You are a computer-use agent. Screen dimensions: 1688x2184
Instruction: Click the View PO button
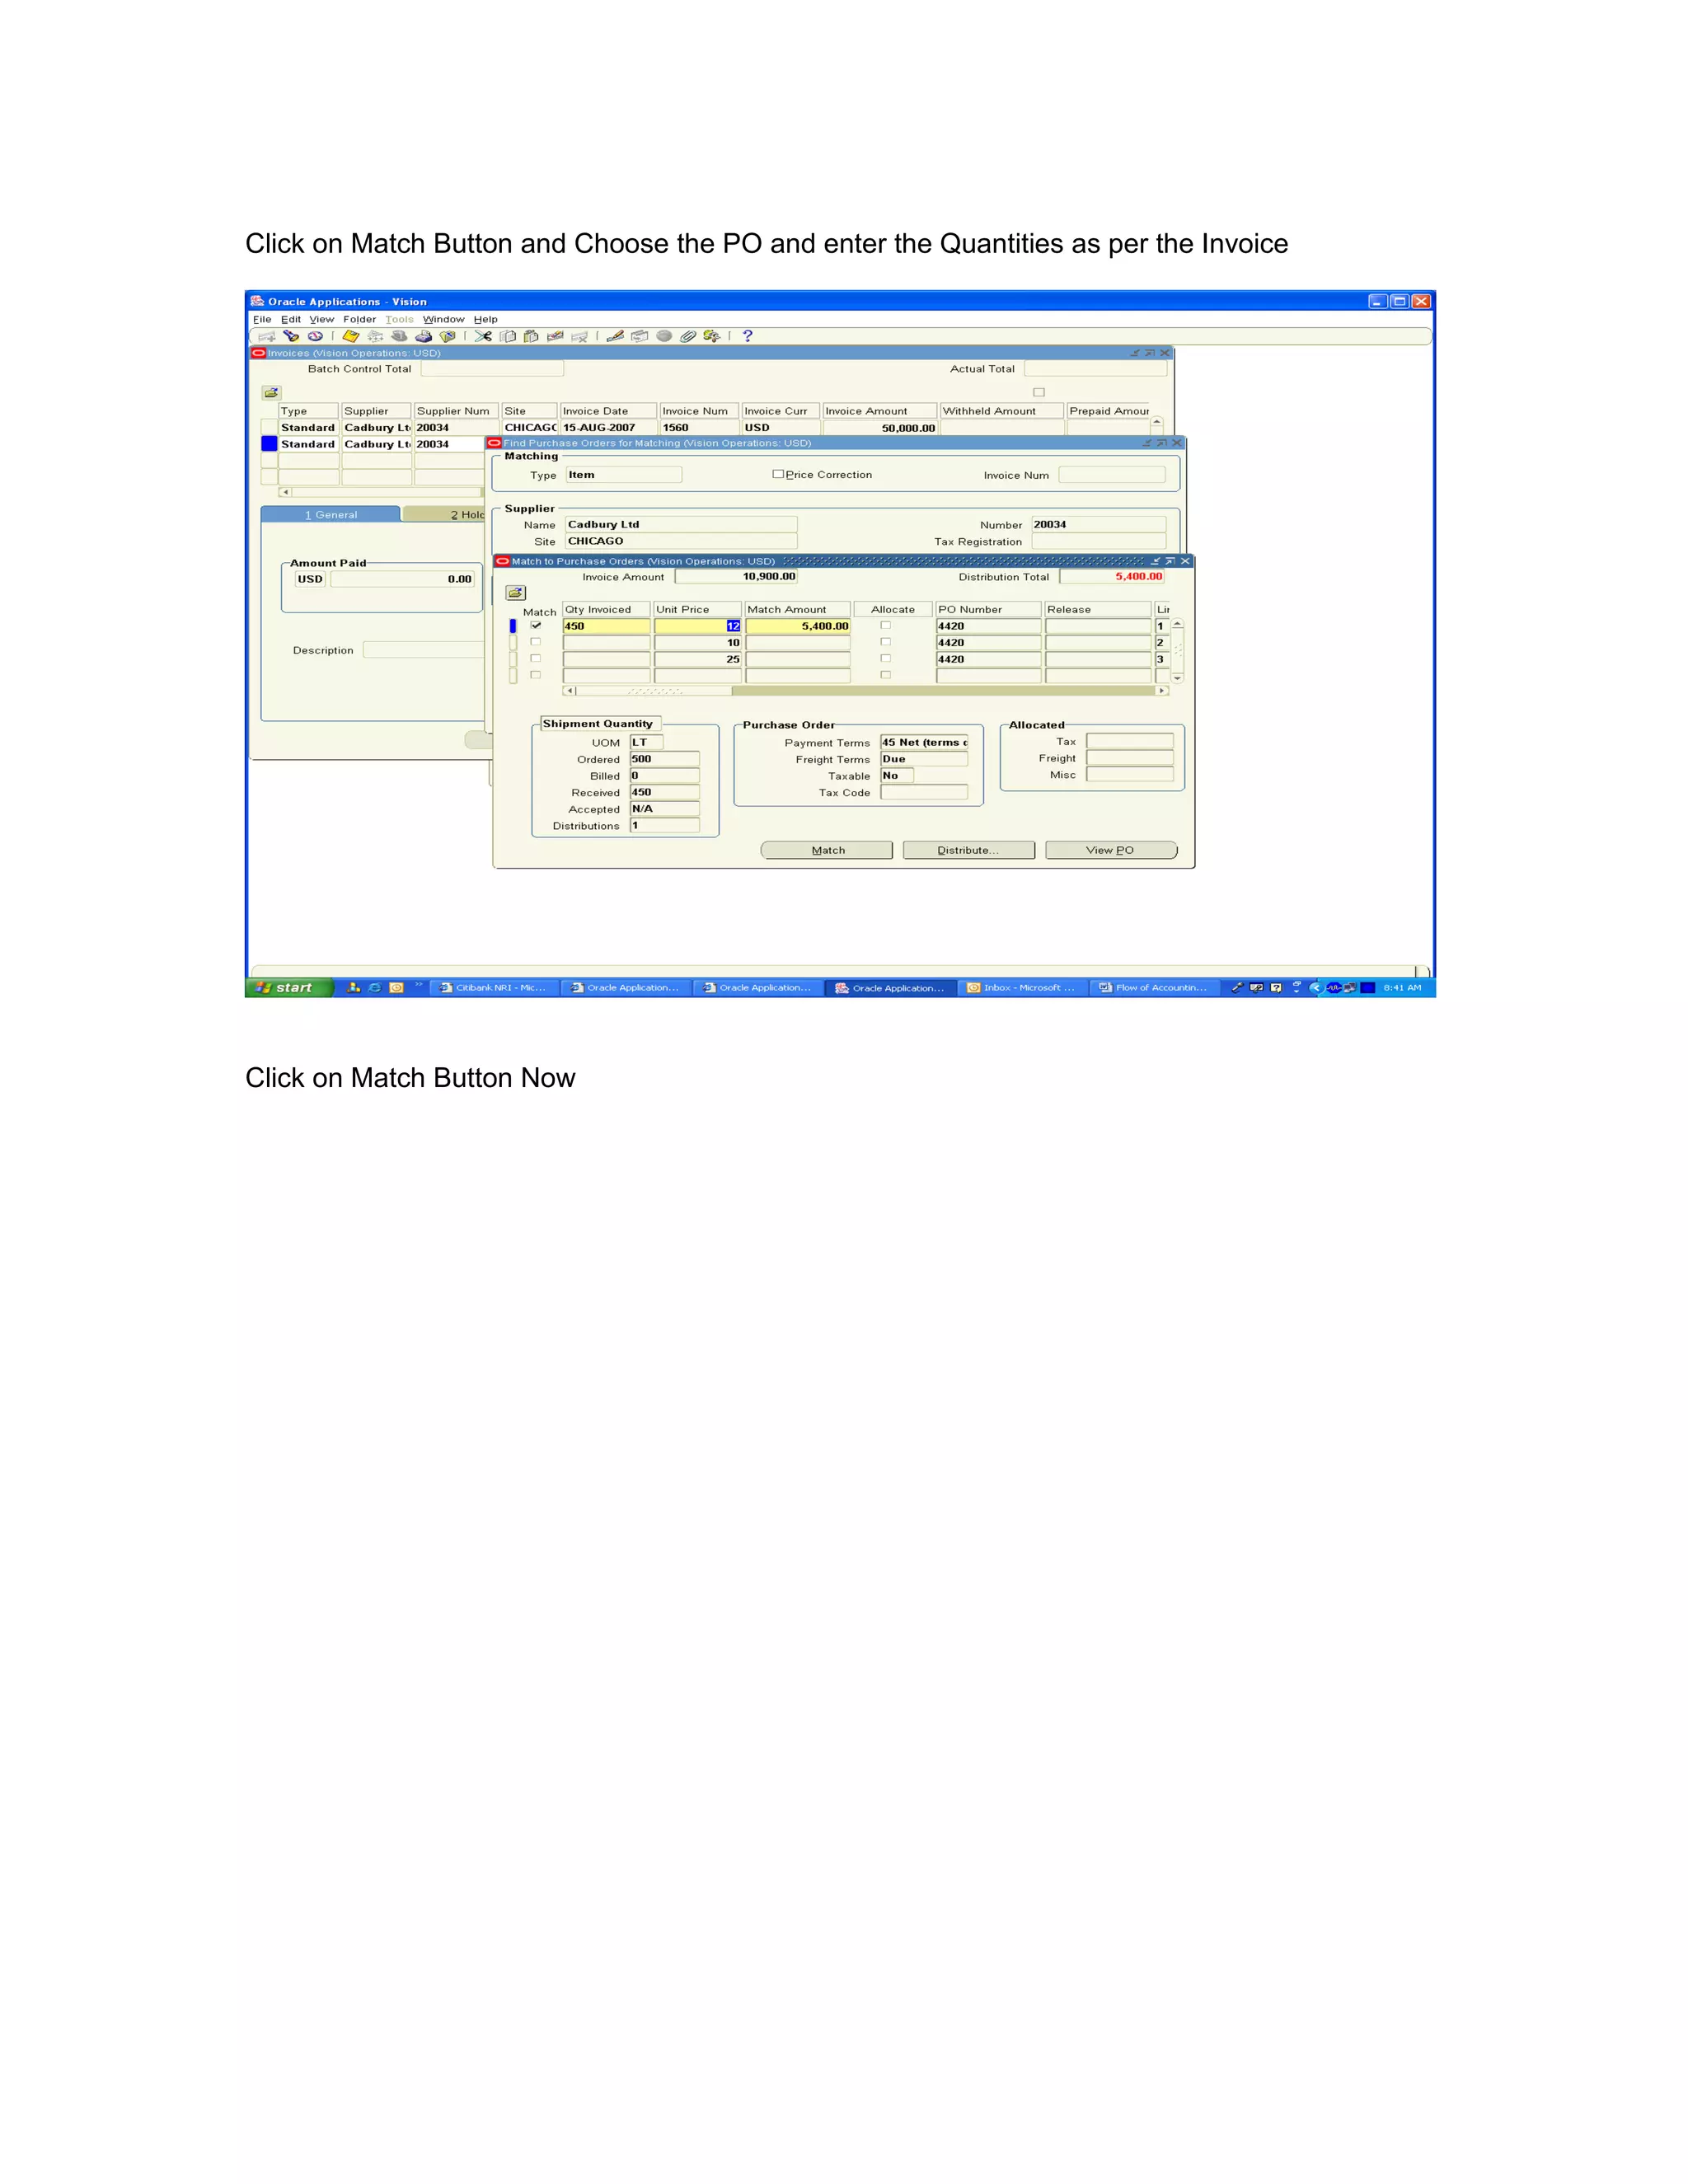point(1110,850)
